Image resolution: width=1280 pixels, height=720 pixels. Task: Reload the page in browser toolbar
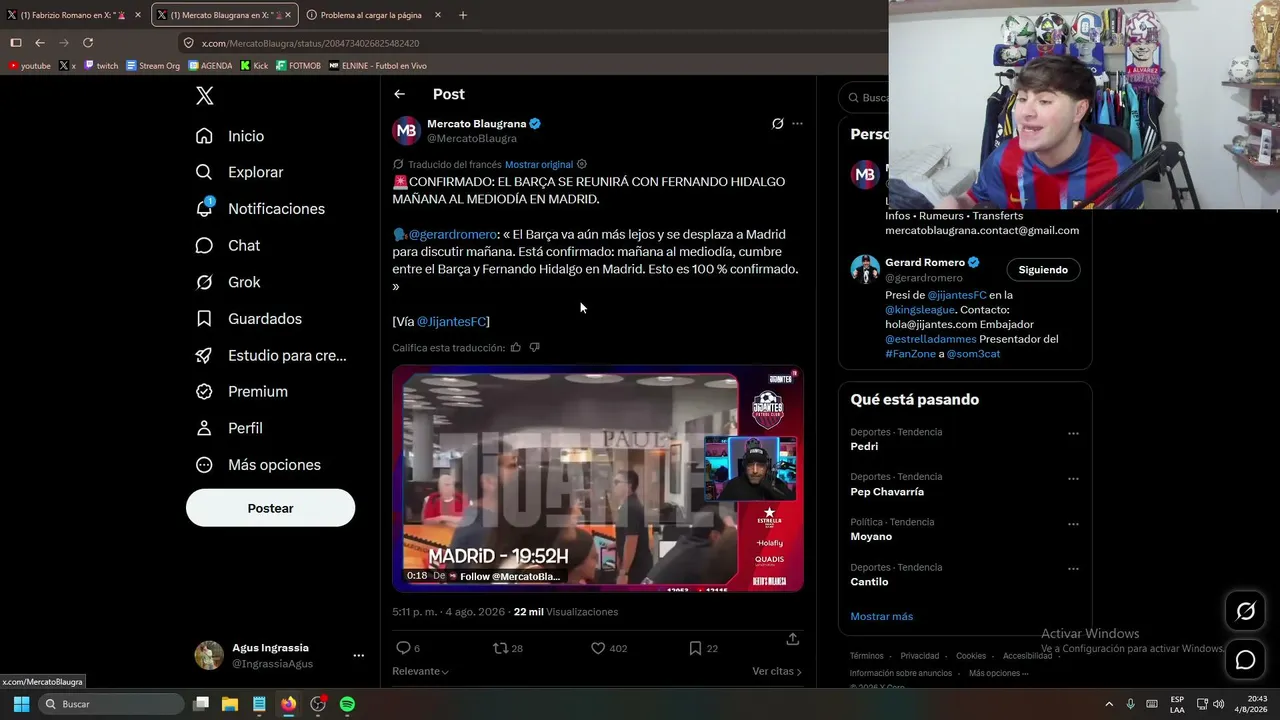(x=88, y=43)
